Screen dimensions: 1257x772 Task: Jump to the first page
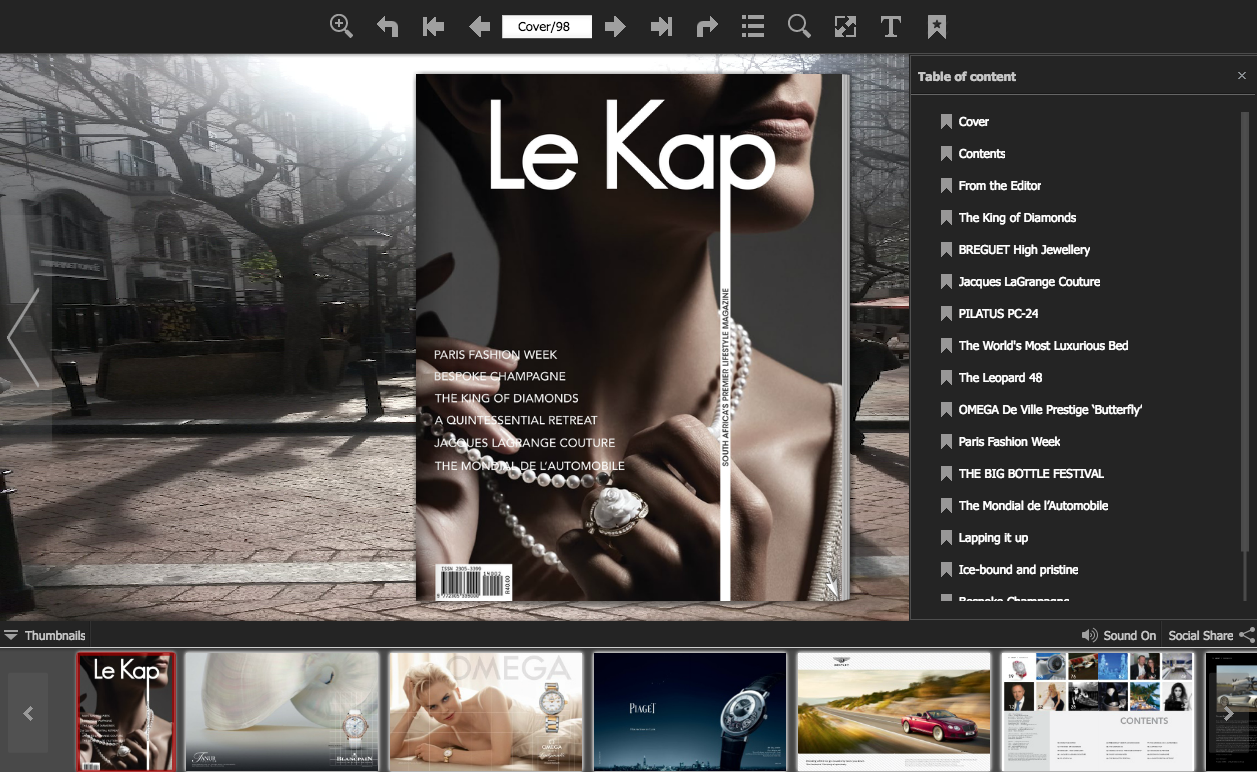[432, 26]
